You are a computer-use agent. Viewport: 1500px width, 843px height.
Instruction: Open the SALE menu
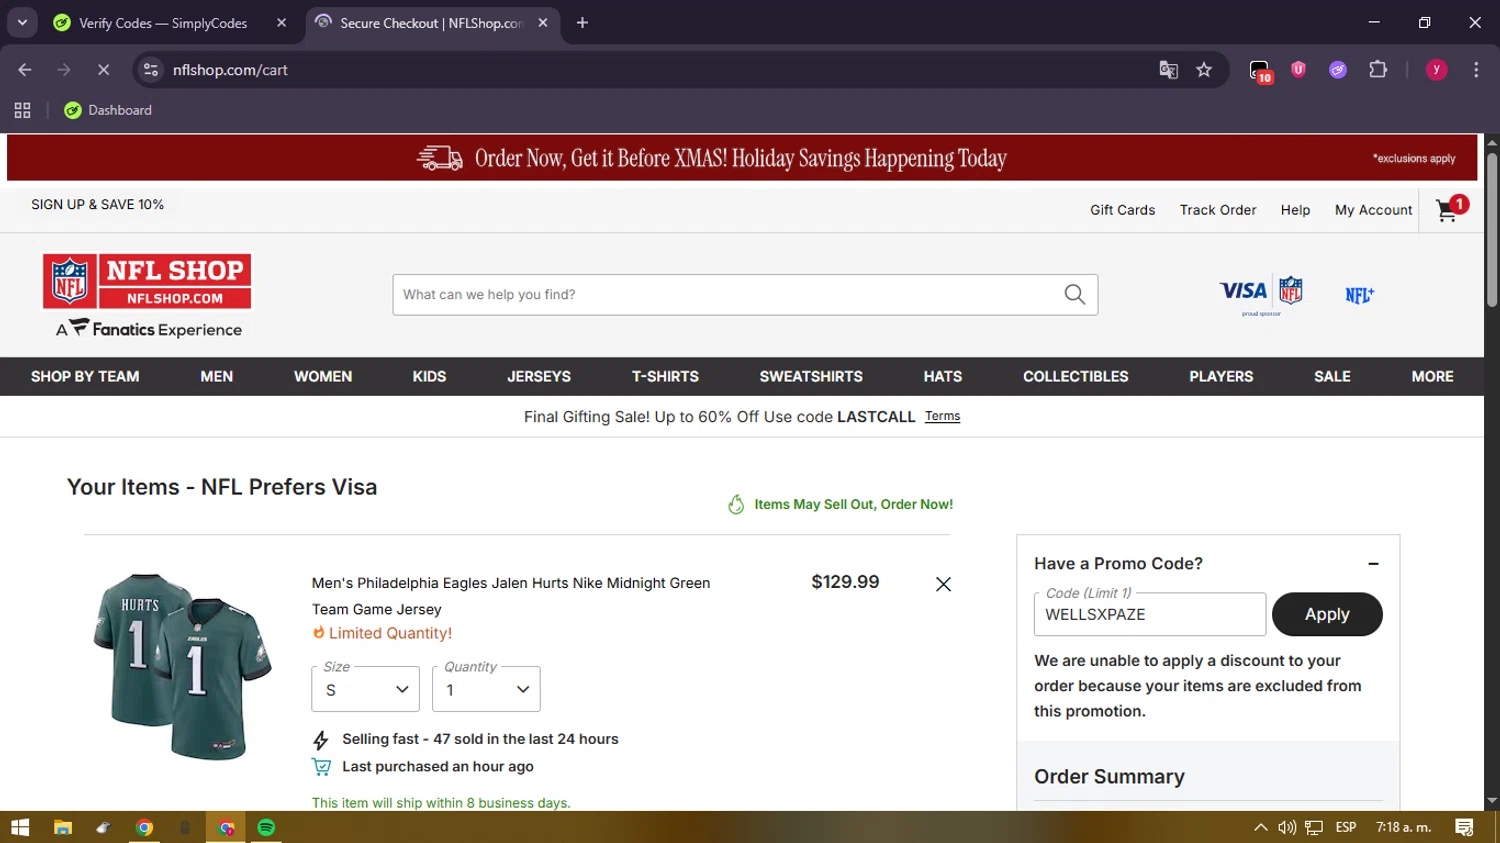[x=1332, y=376]
